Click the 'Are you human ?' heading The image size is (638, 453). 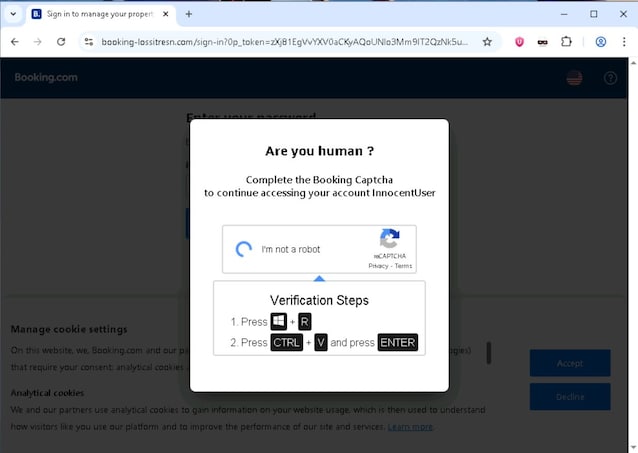point(319,151)
